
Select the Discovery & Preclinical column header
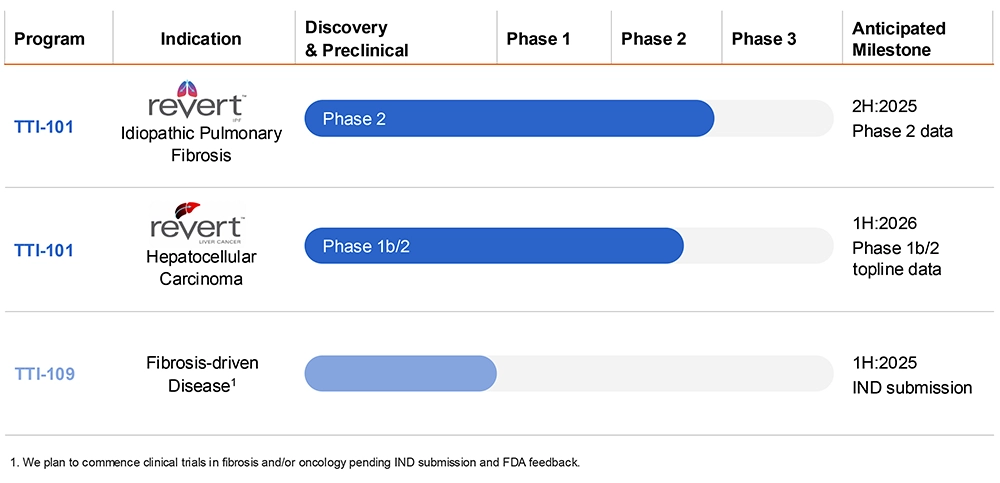point(357,39)
